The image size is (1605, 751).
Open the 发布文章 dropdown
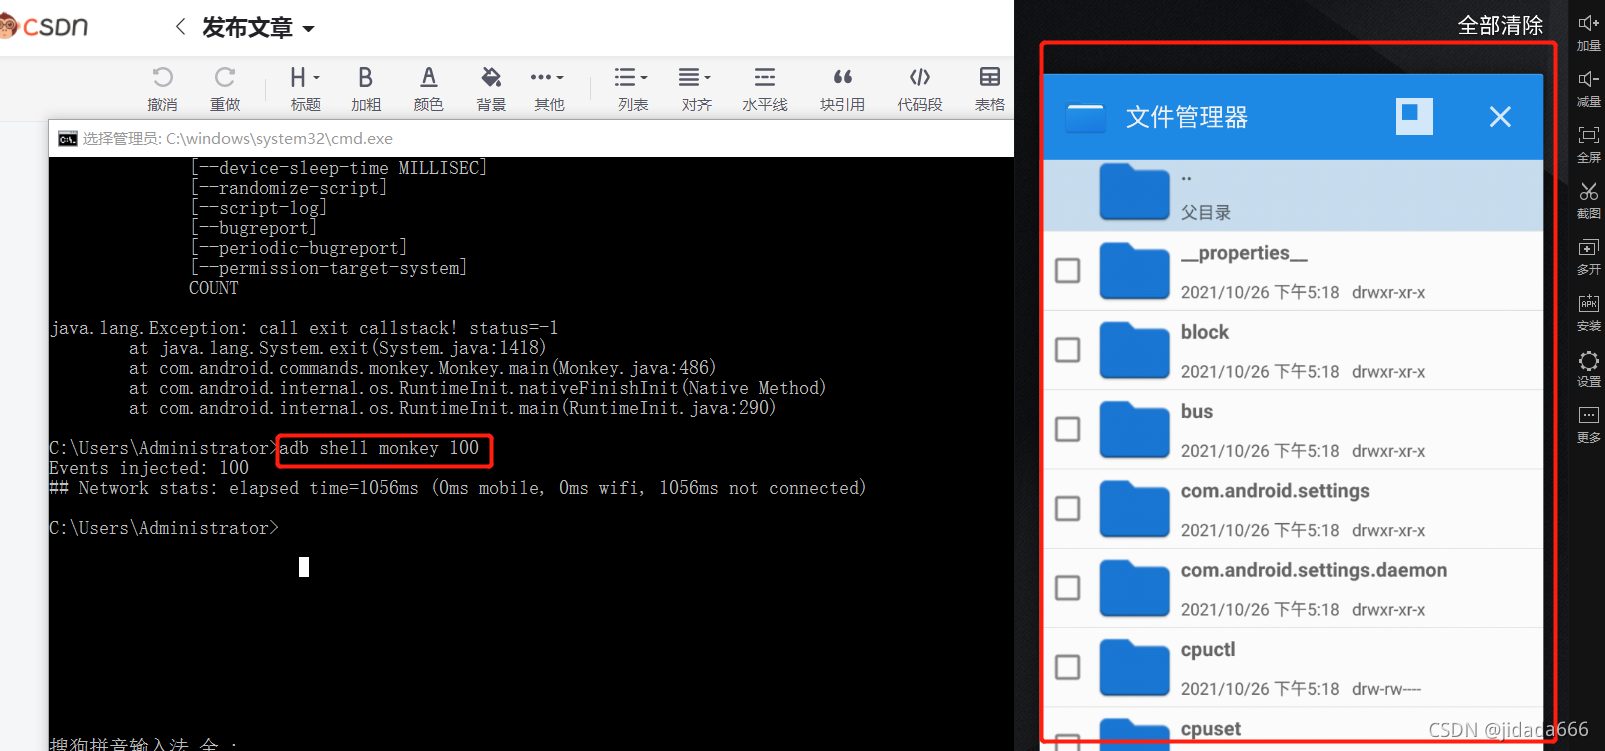pos(258,27)
